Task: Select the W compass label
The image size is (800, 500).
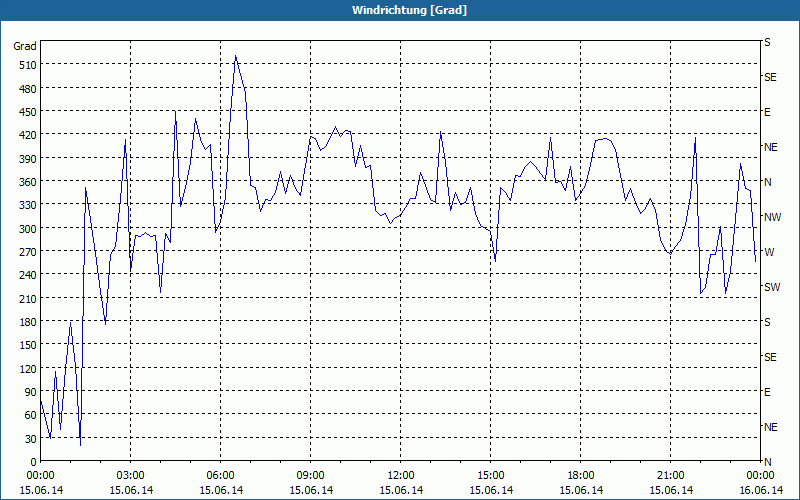Action: coord(769,252)
